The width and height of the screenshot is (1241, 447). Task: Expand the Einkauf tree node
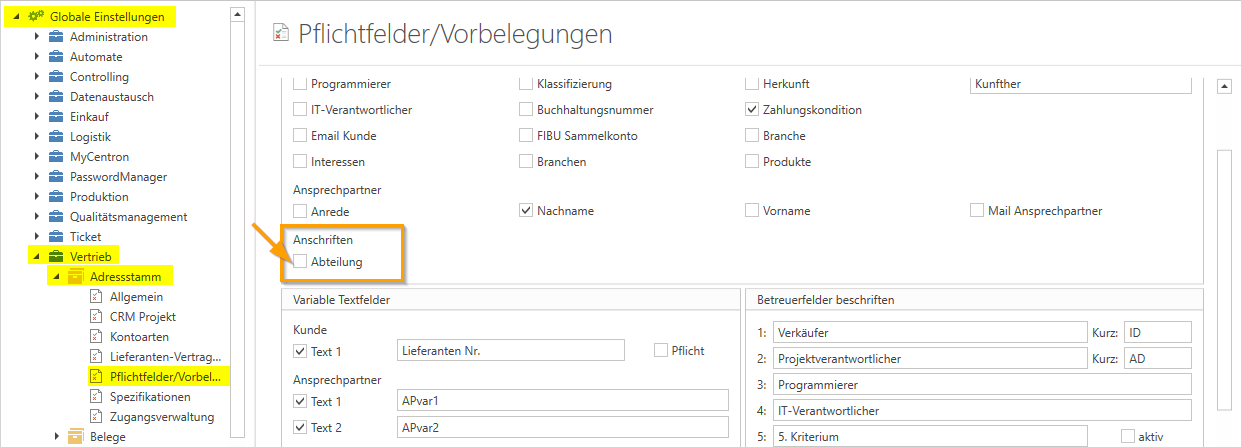pos(37,117)
